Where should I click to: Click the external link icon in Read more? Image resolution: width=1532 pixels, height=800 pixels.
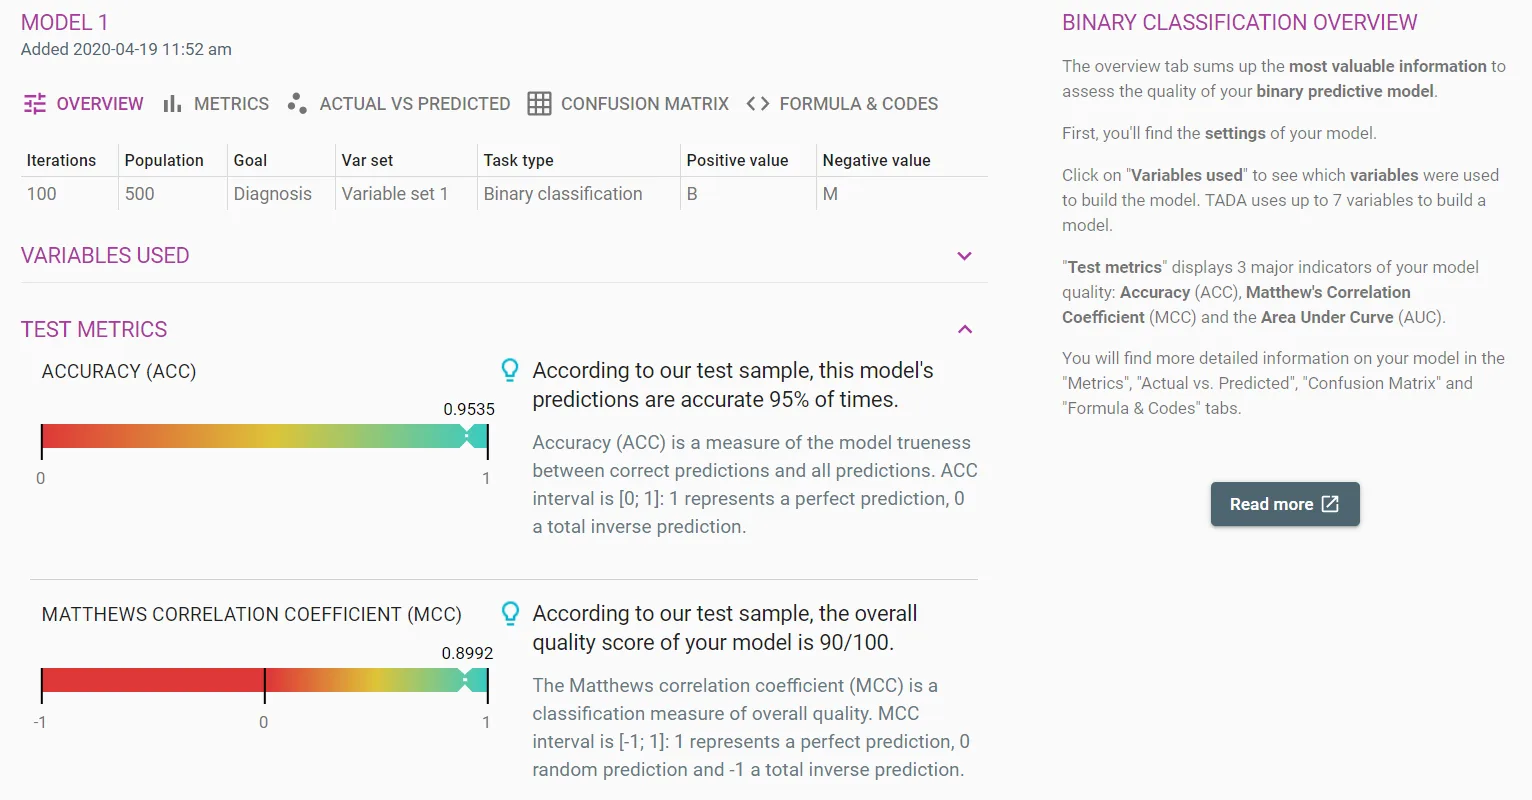pos(1330,504)
